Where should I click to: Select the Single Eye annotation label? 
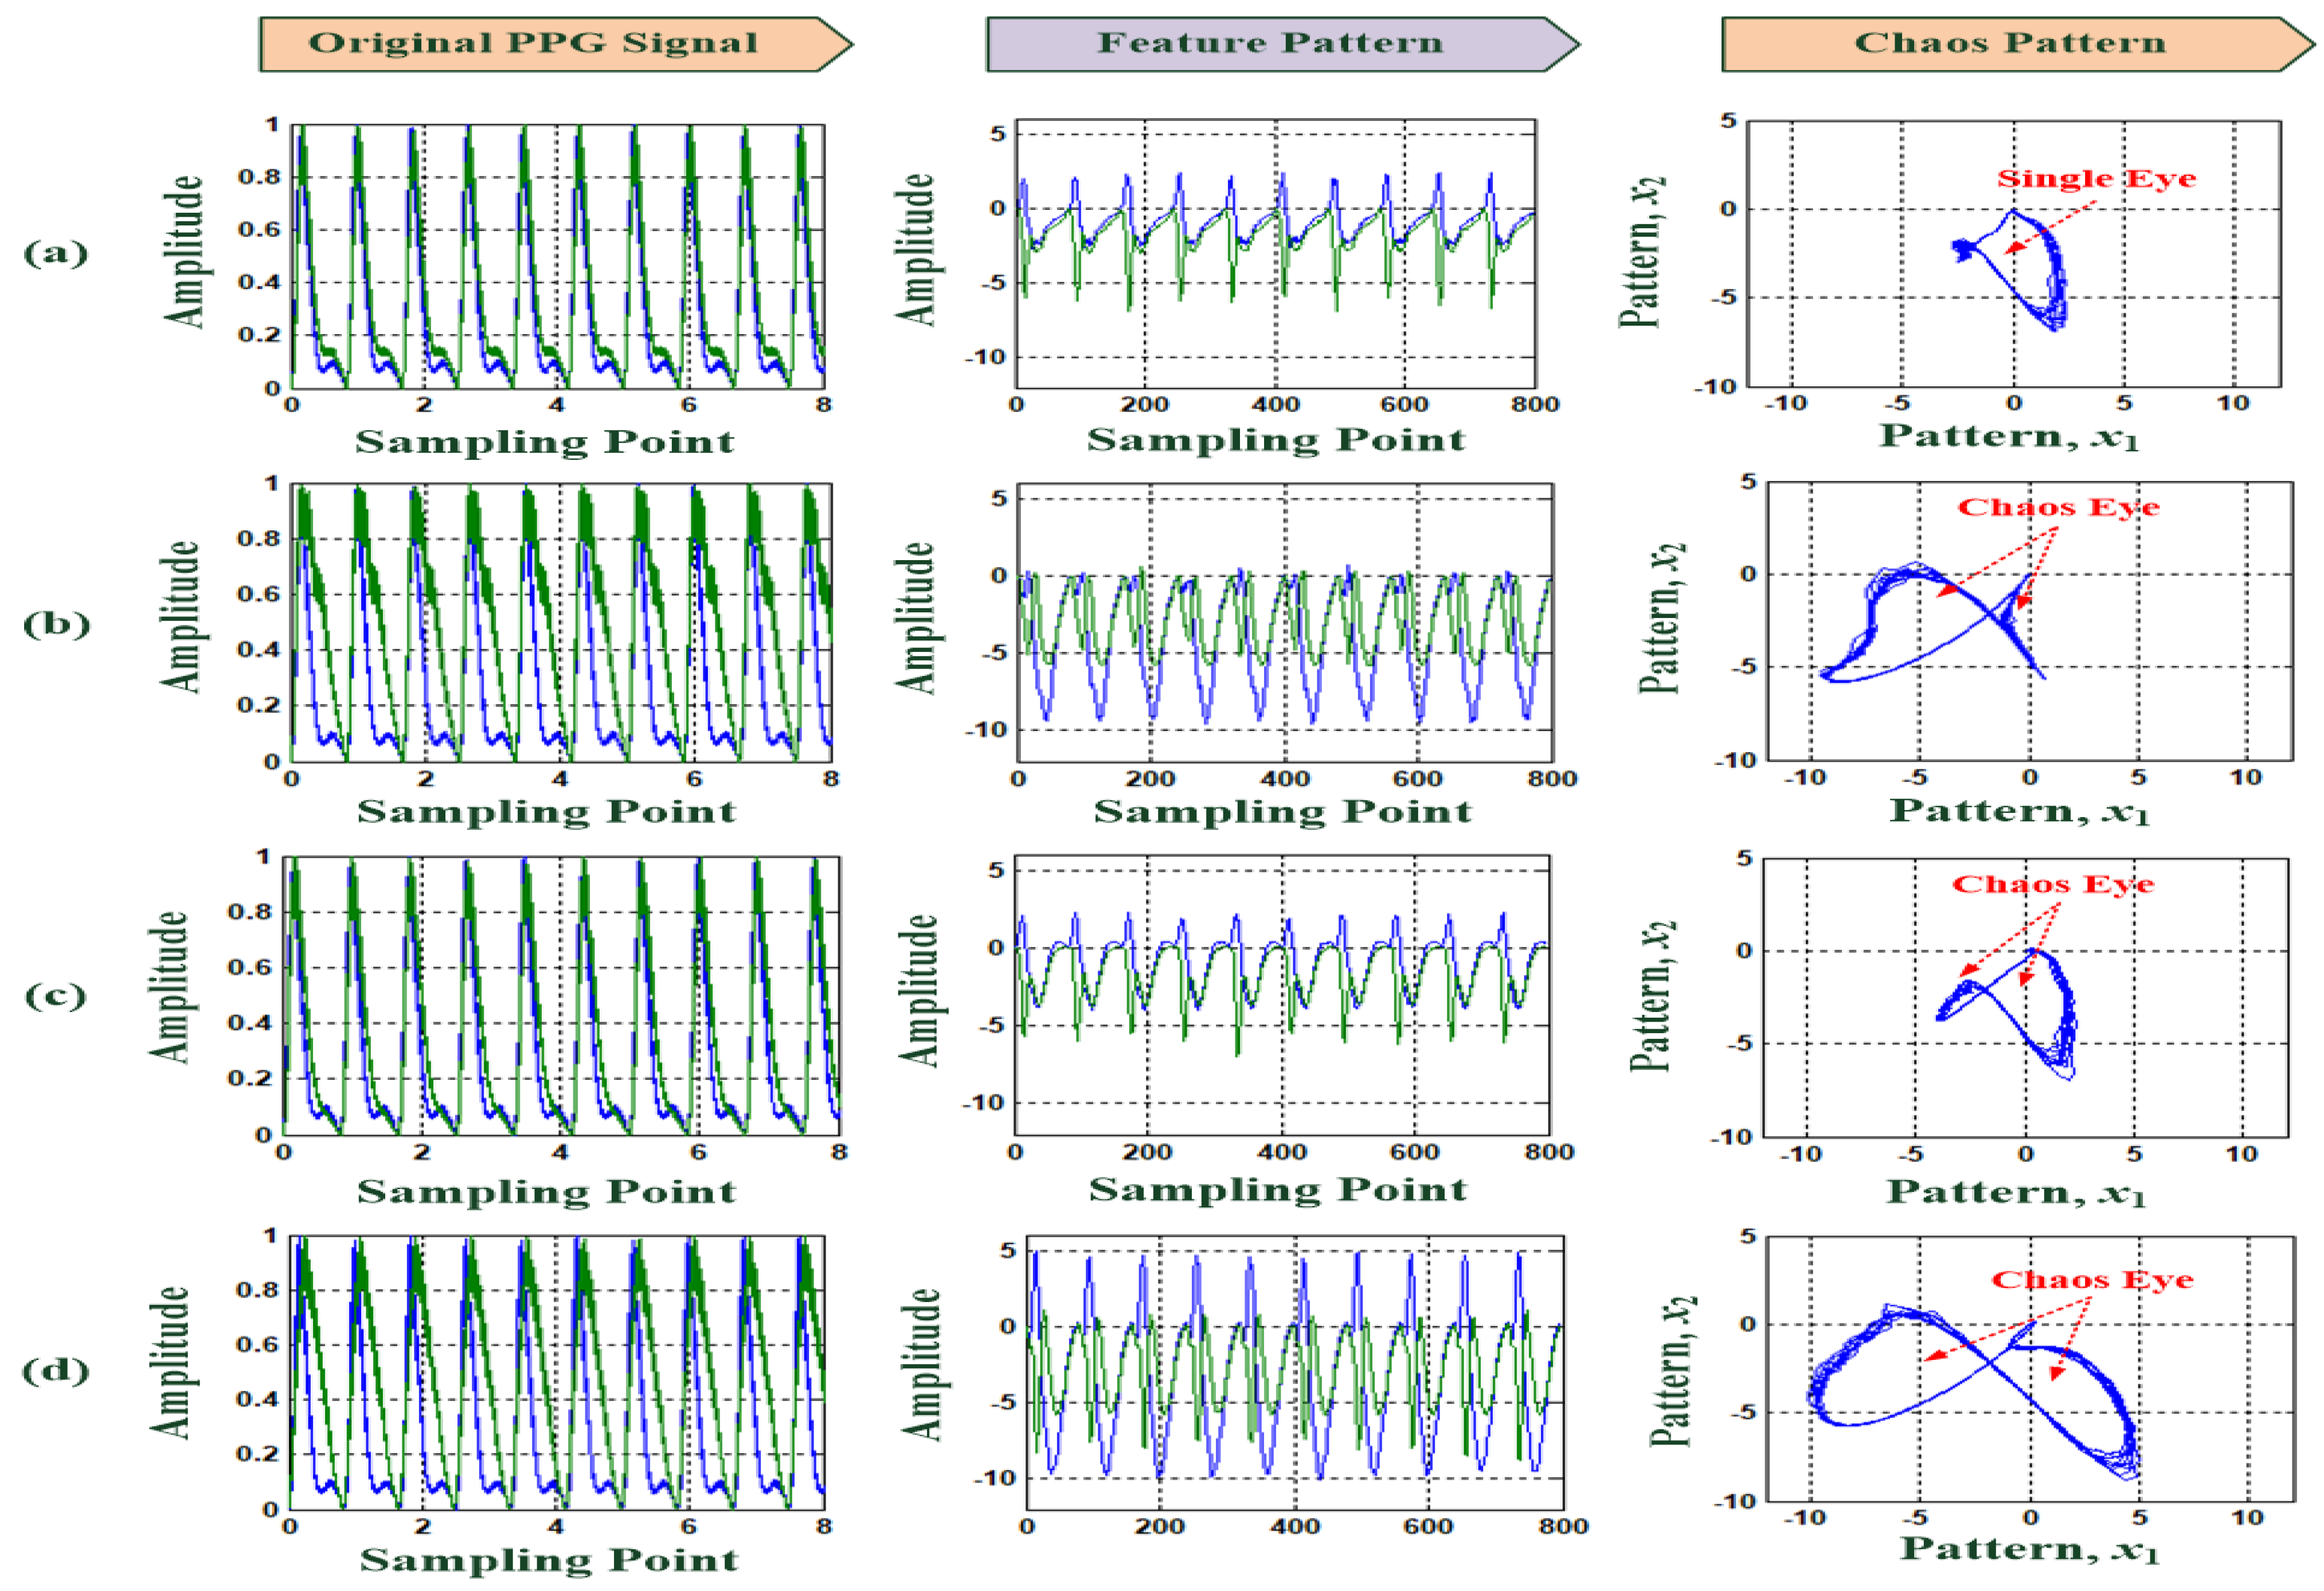click(x=2096, y=179)
